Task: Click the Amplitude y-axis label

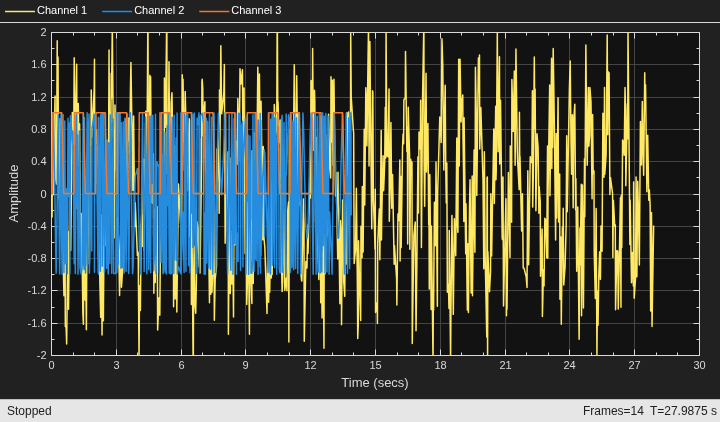Action: pos(14,193)
